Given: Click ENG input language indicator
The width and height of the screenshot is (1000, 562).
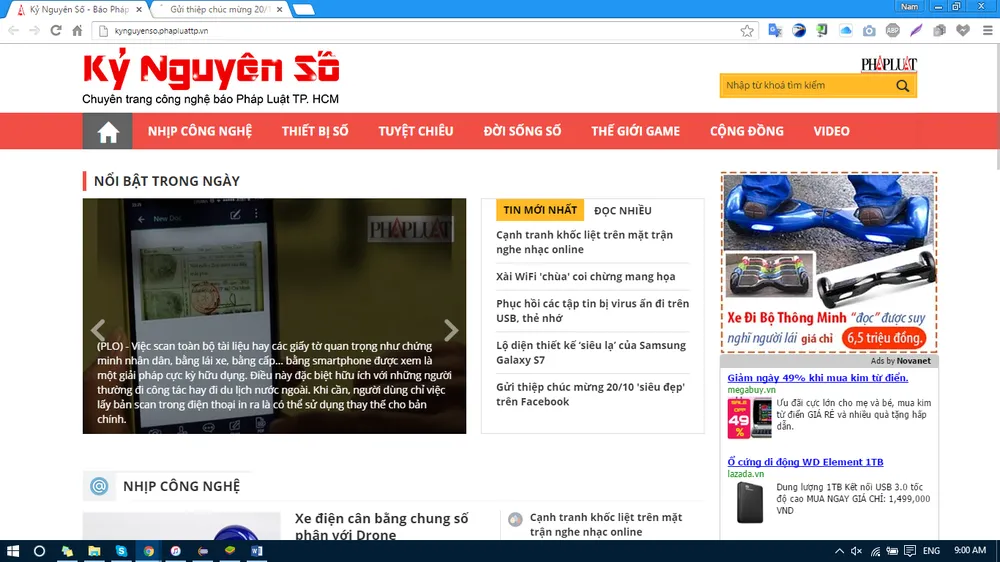Looking at the screenshot, I should tap(931, 551).
